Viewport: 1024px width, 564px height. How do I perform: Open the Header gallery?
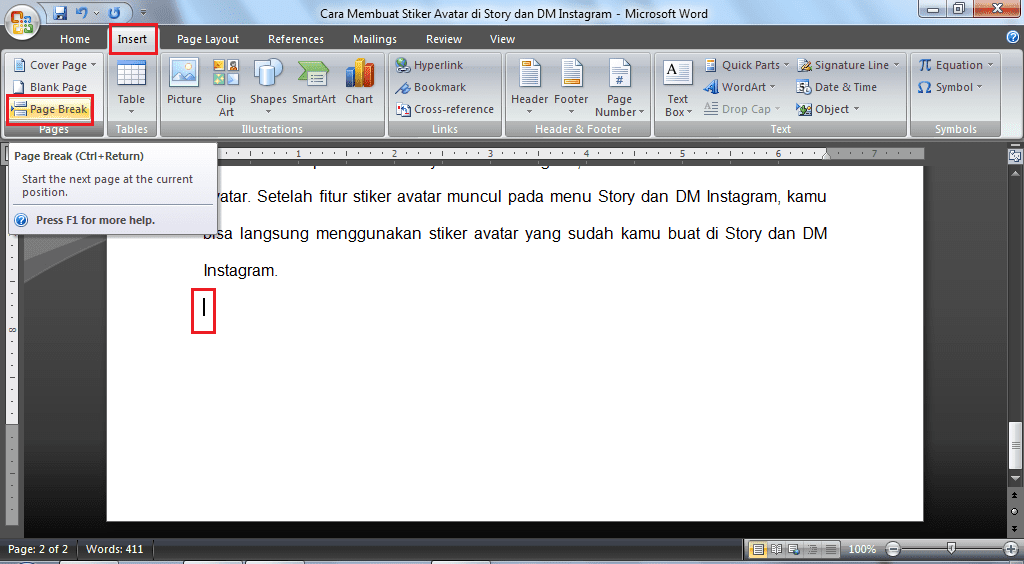pos(530,88)
